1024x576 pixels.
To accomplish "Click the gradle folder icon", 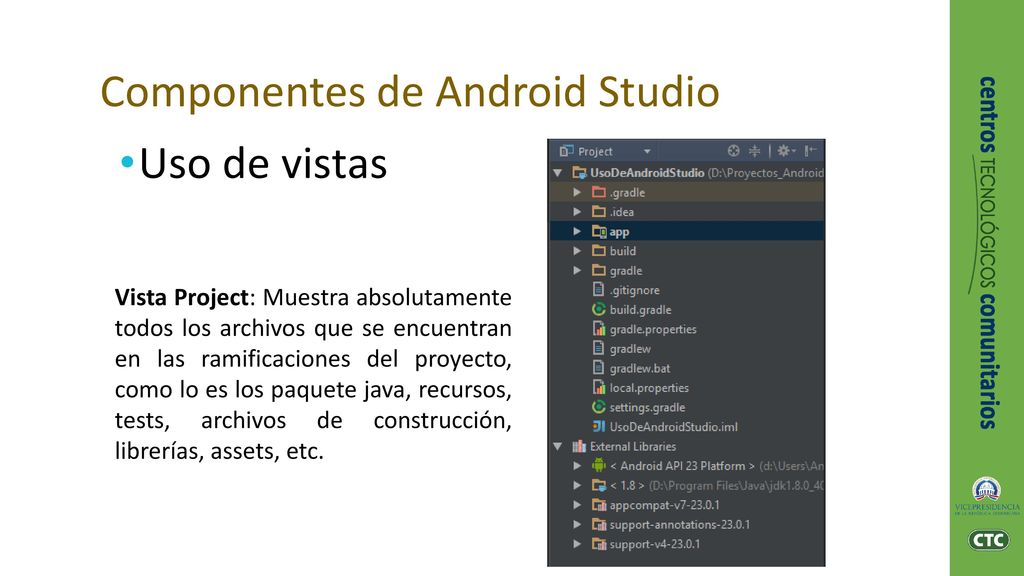I will [599, 270].
